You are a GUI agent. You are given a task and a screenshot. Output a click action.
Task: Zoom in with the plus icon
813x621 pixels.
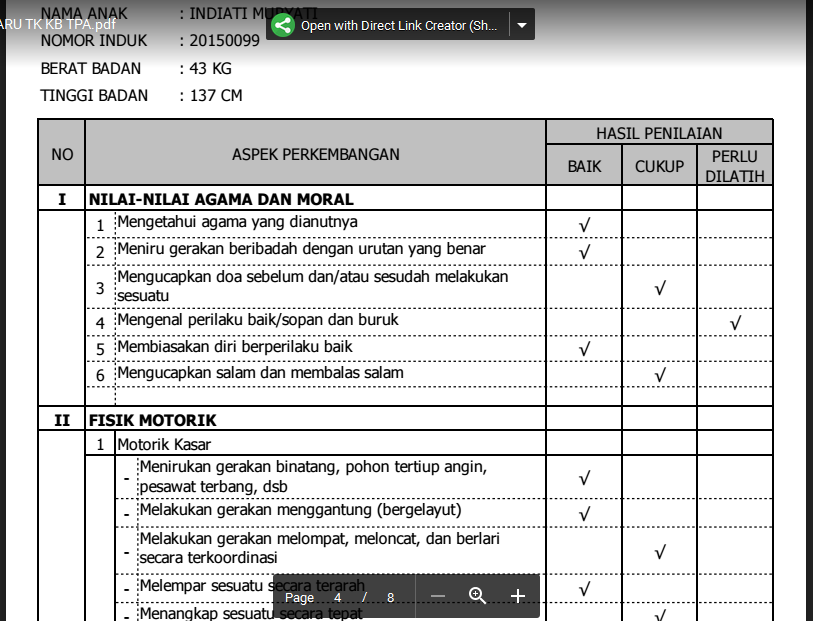click(518, 596)
